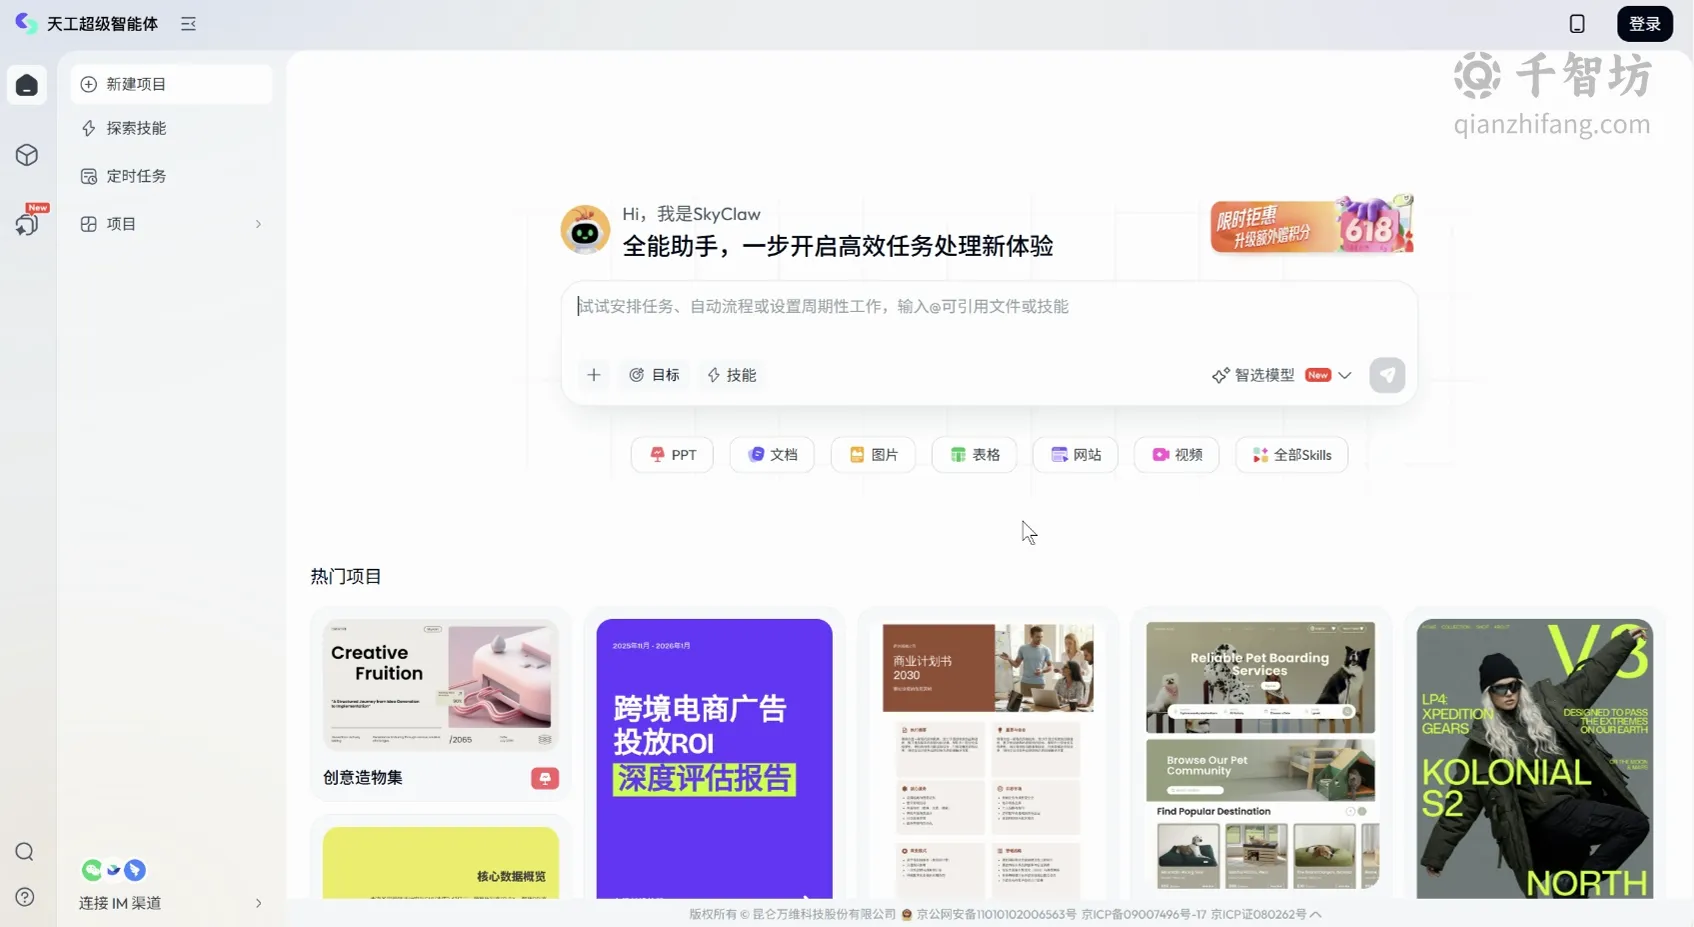The height and width of the screenshot is (927, 1694).
Task: Click the 创意造物集 card title
Action: click(363, 778)
